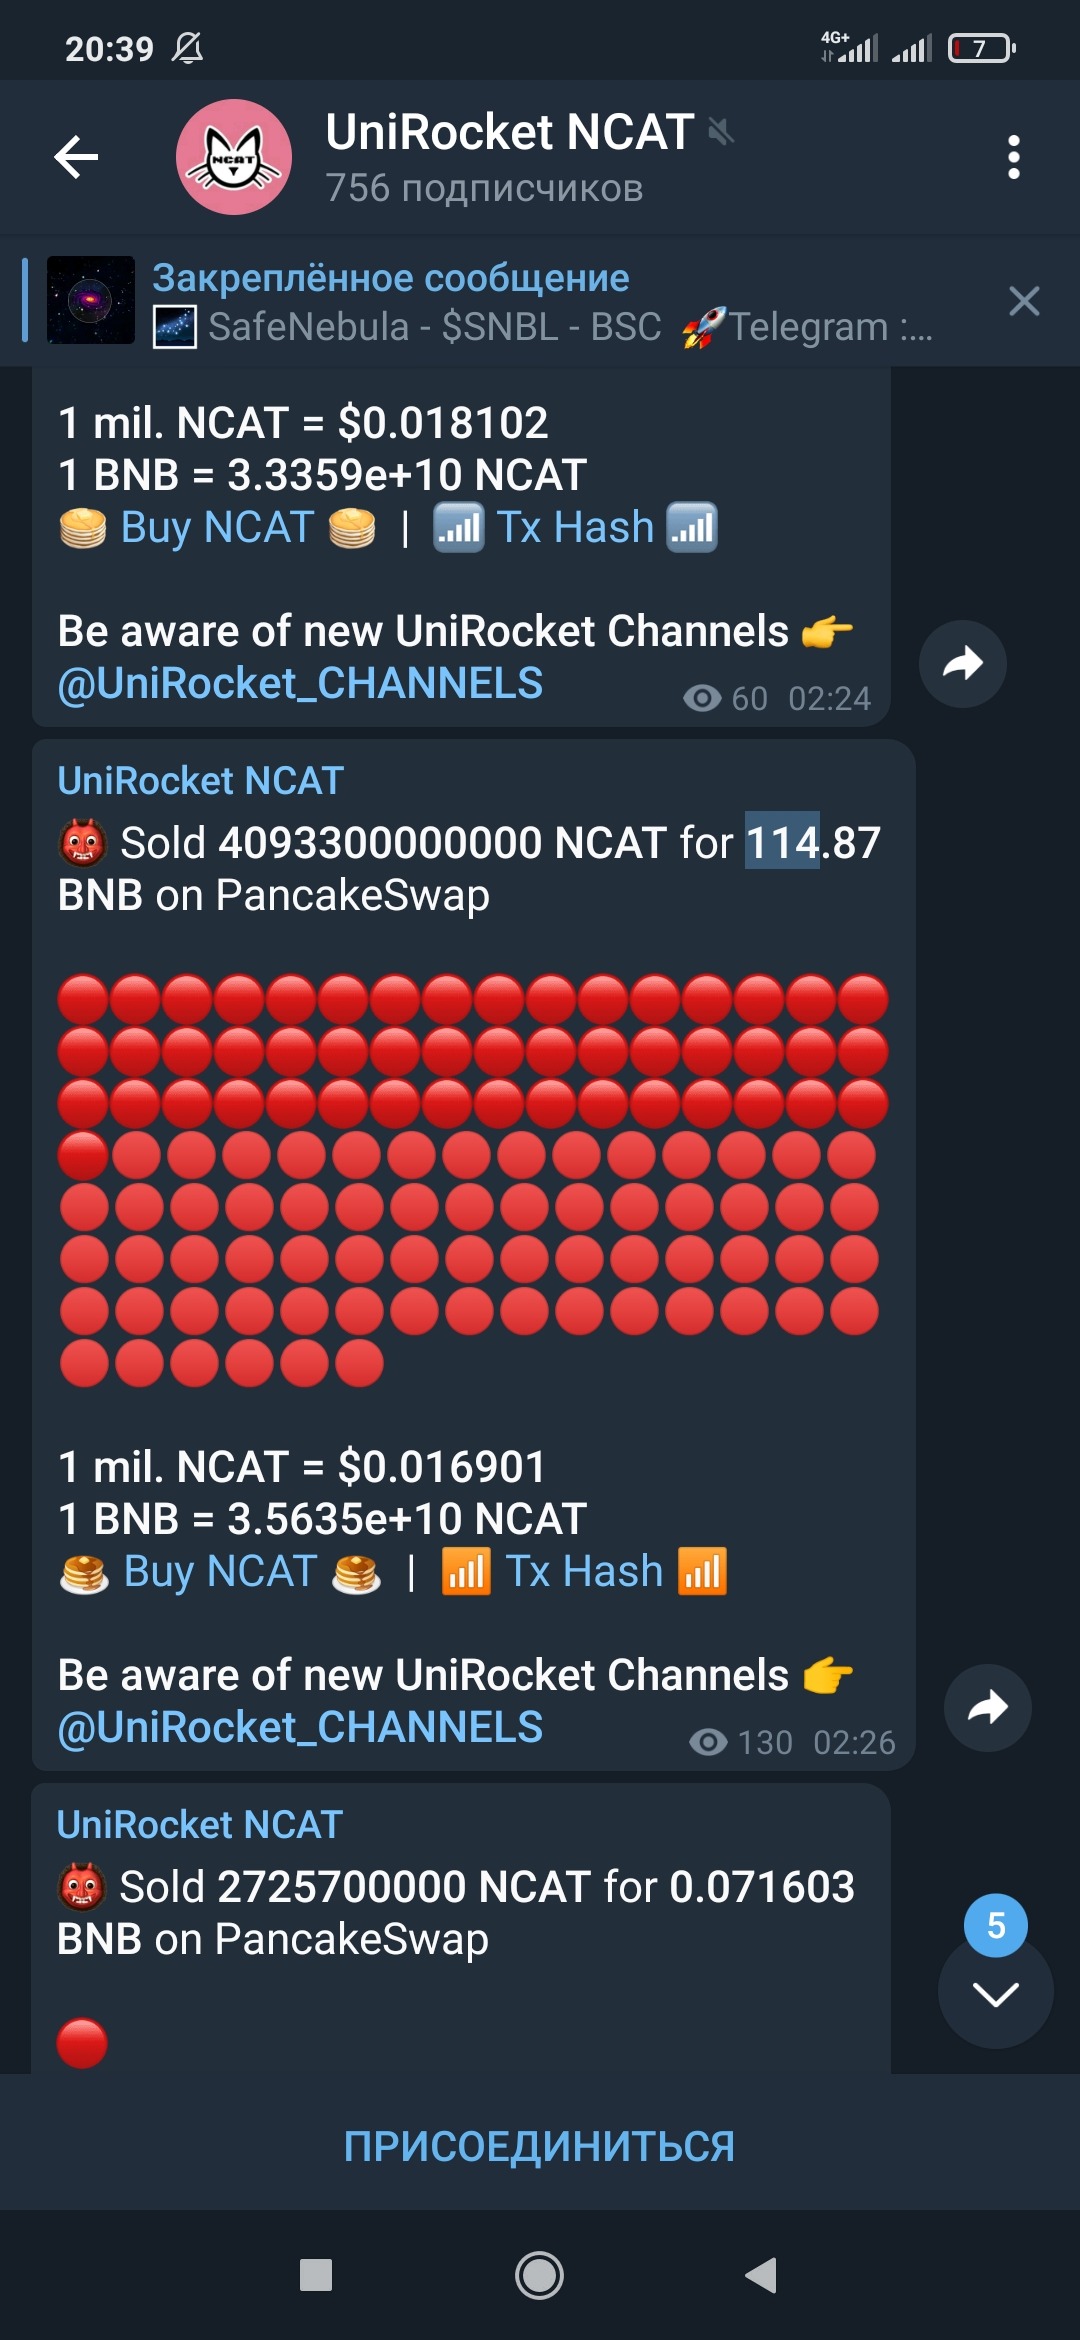Open the UniRocket NCAT channel avatar
The height and width of the screenshot is (2340, 1080).
coord(234,157)
